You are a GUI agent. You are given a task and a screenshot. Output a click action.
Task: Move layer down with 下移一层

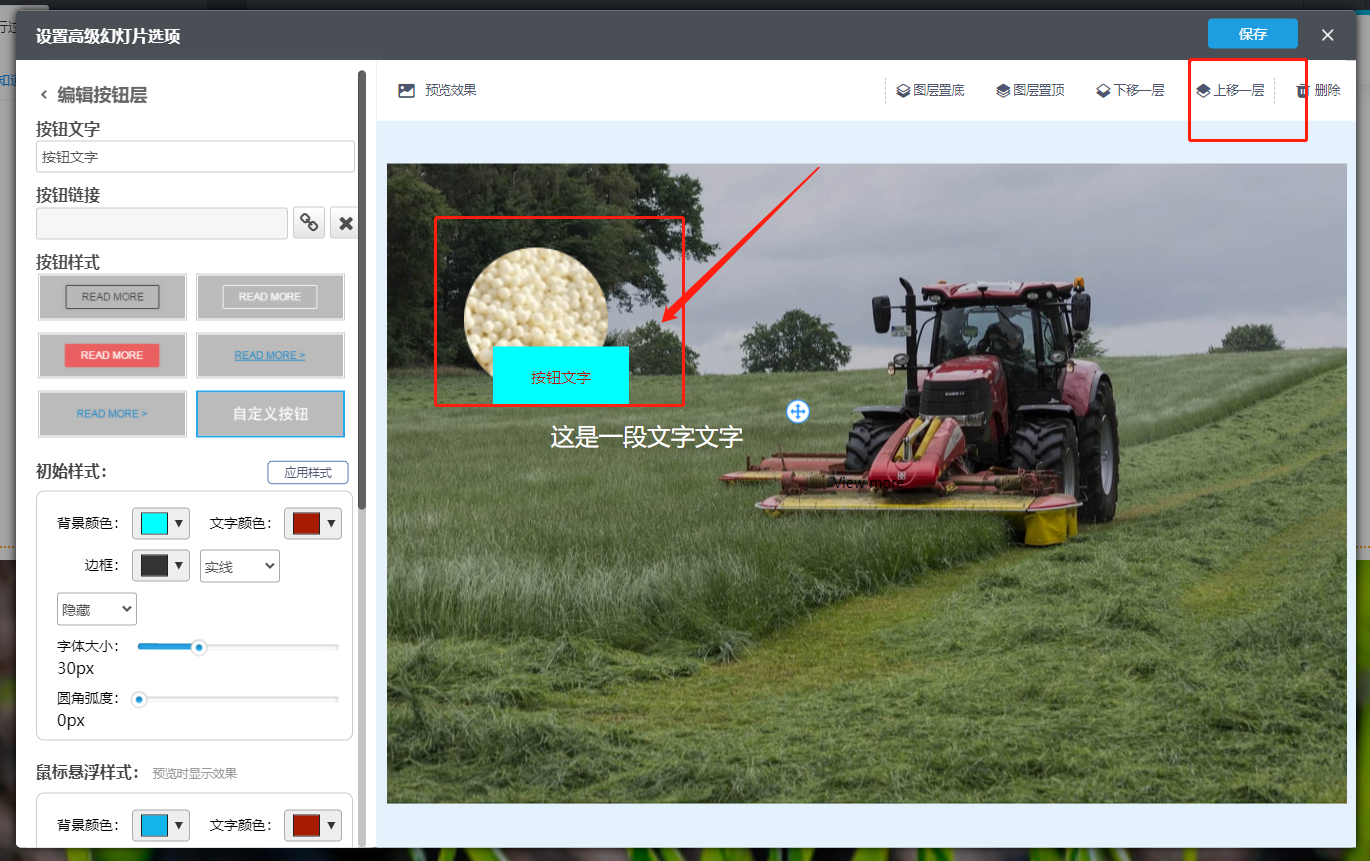[x=1130, y=91]
